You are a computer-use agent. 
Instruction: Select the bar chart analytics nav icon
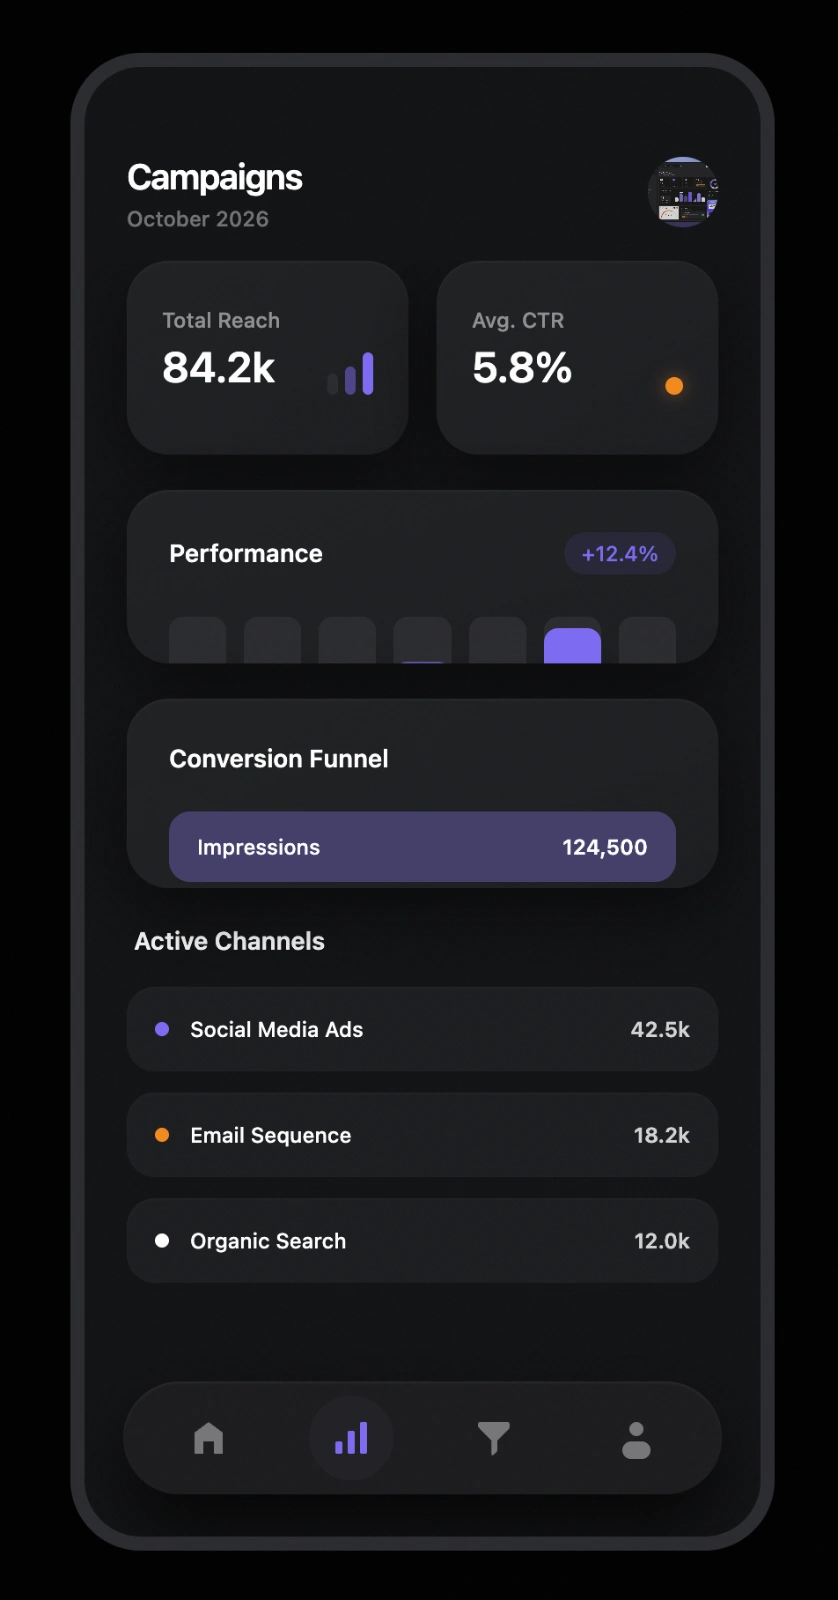(x=351, y=1438)
